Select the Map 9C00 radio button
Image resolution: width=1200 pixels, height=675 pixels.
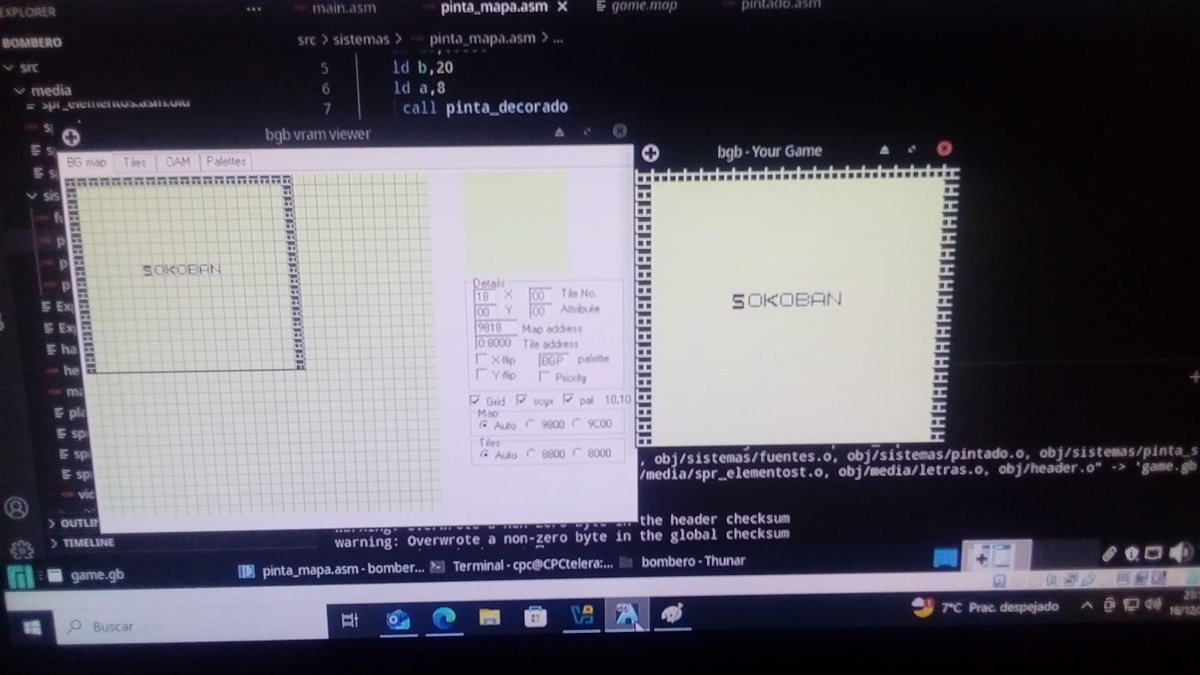578,425
